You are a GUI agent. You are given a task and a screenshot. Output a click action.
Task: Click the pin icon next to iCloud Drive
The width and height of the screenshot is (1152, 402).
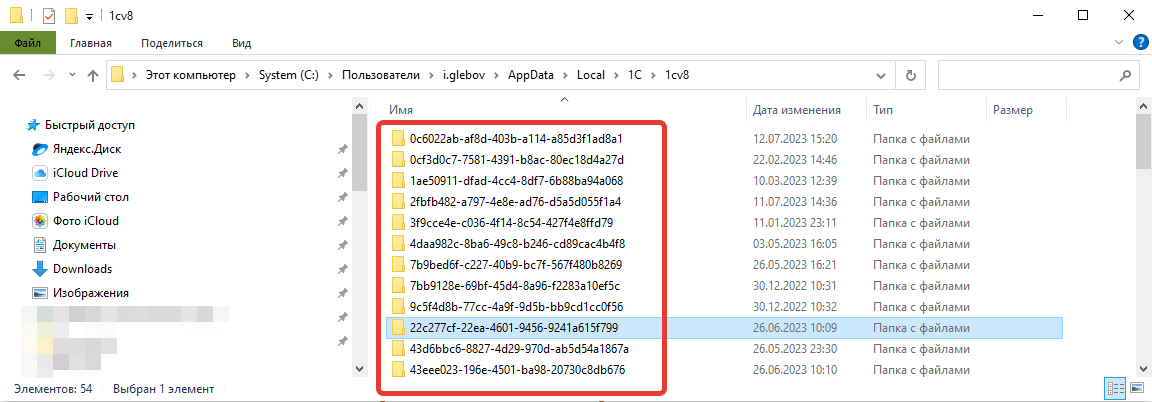point(342,173)
